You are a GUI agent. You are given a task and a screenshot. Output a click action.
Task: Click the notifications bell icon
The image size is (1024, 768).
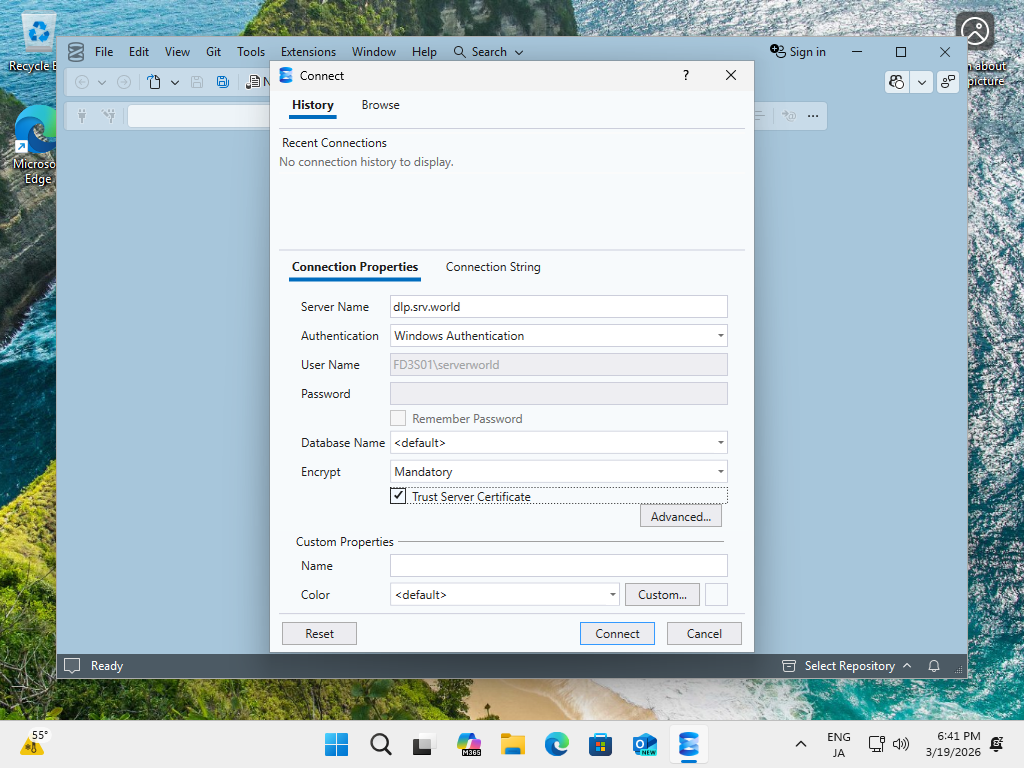tap(934, 666)
